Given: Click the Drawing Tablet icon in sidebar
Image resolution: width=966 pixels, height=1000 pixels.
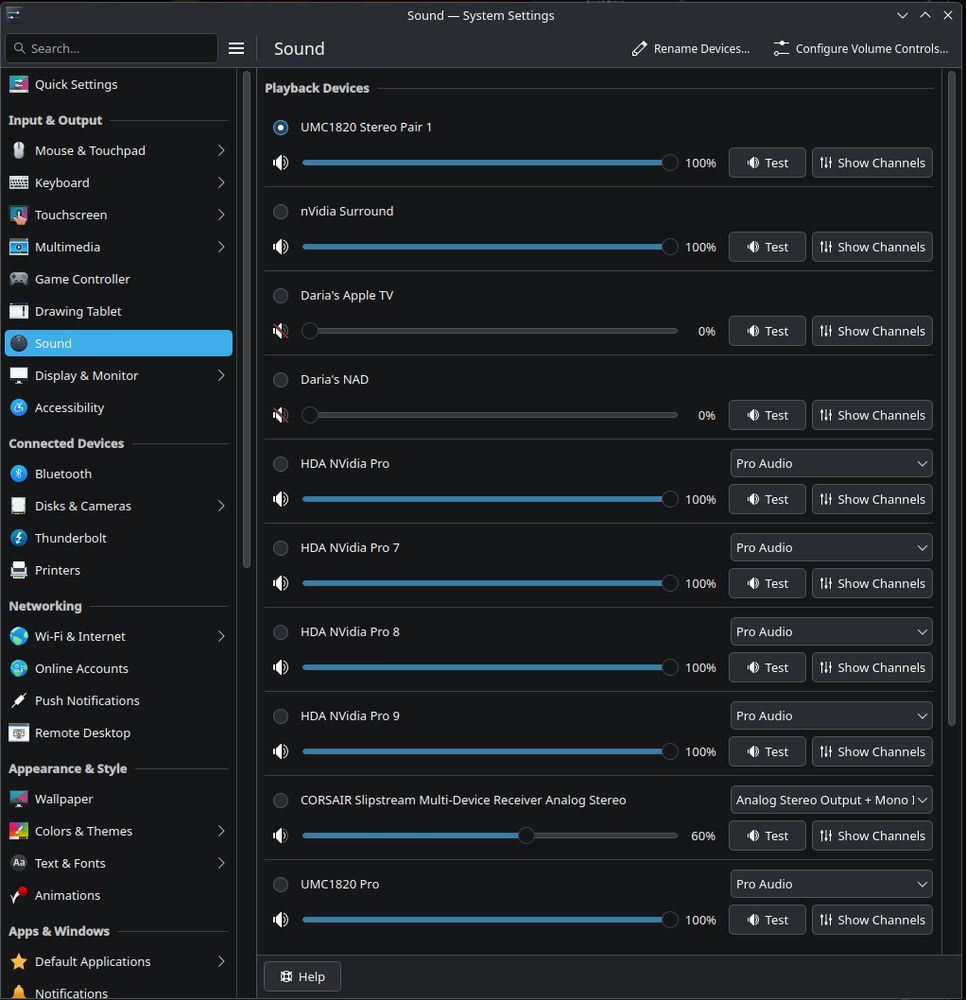Looking at the screenshot, I should (x=18, y=311).
